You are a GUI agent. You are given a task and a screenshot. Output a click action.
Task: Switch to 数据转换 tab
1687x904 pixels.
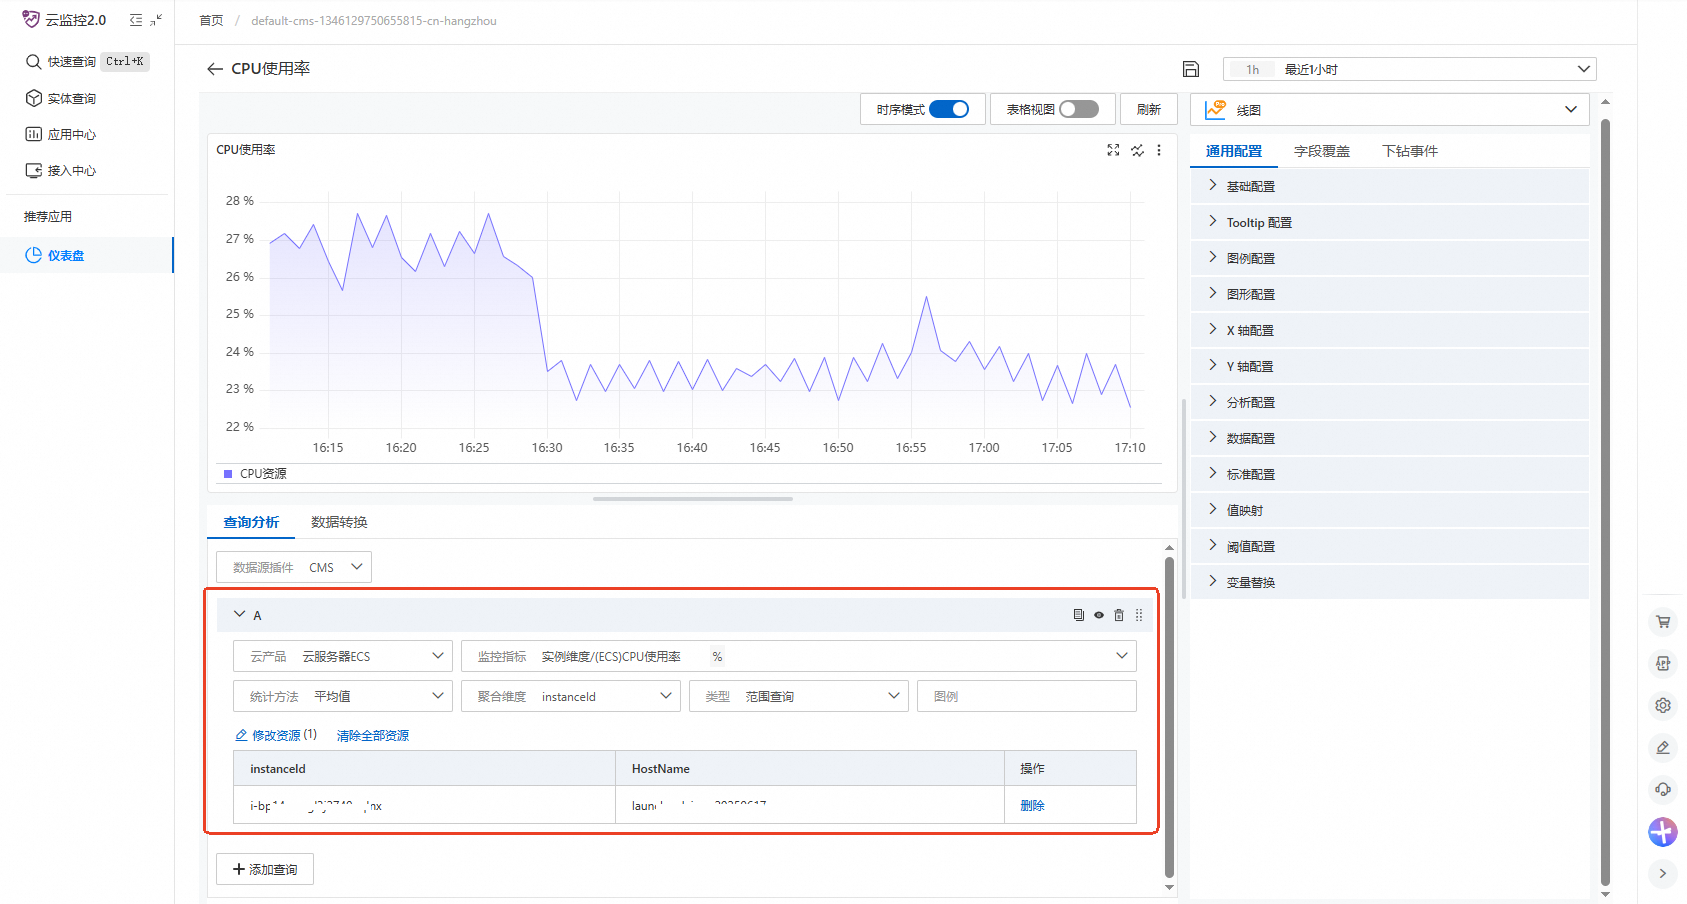point(339,522)
